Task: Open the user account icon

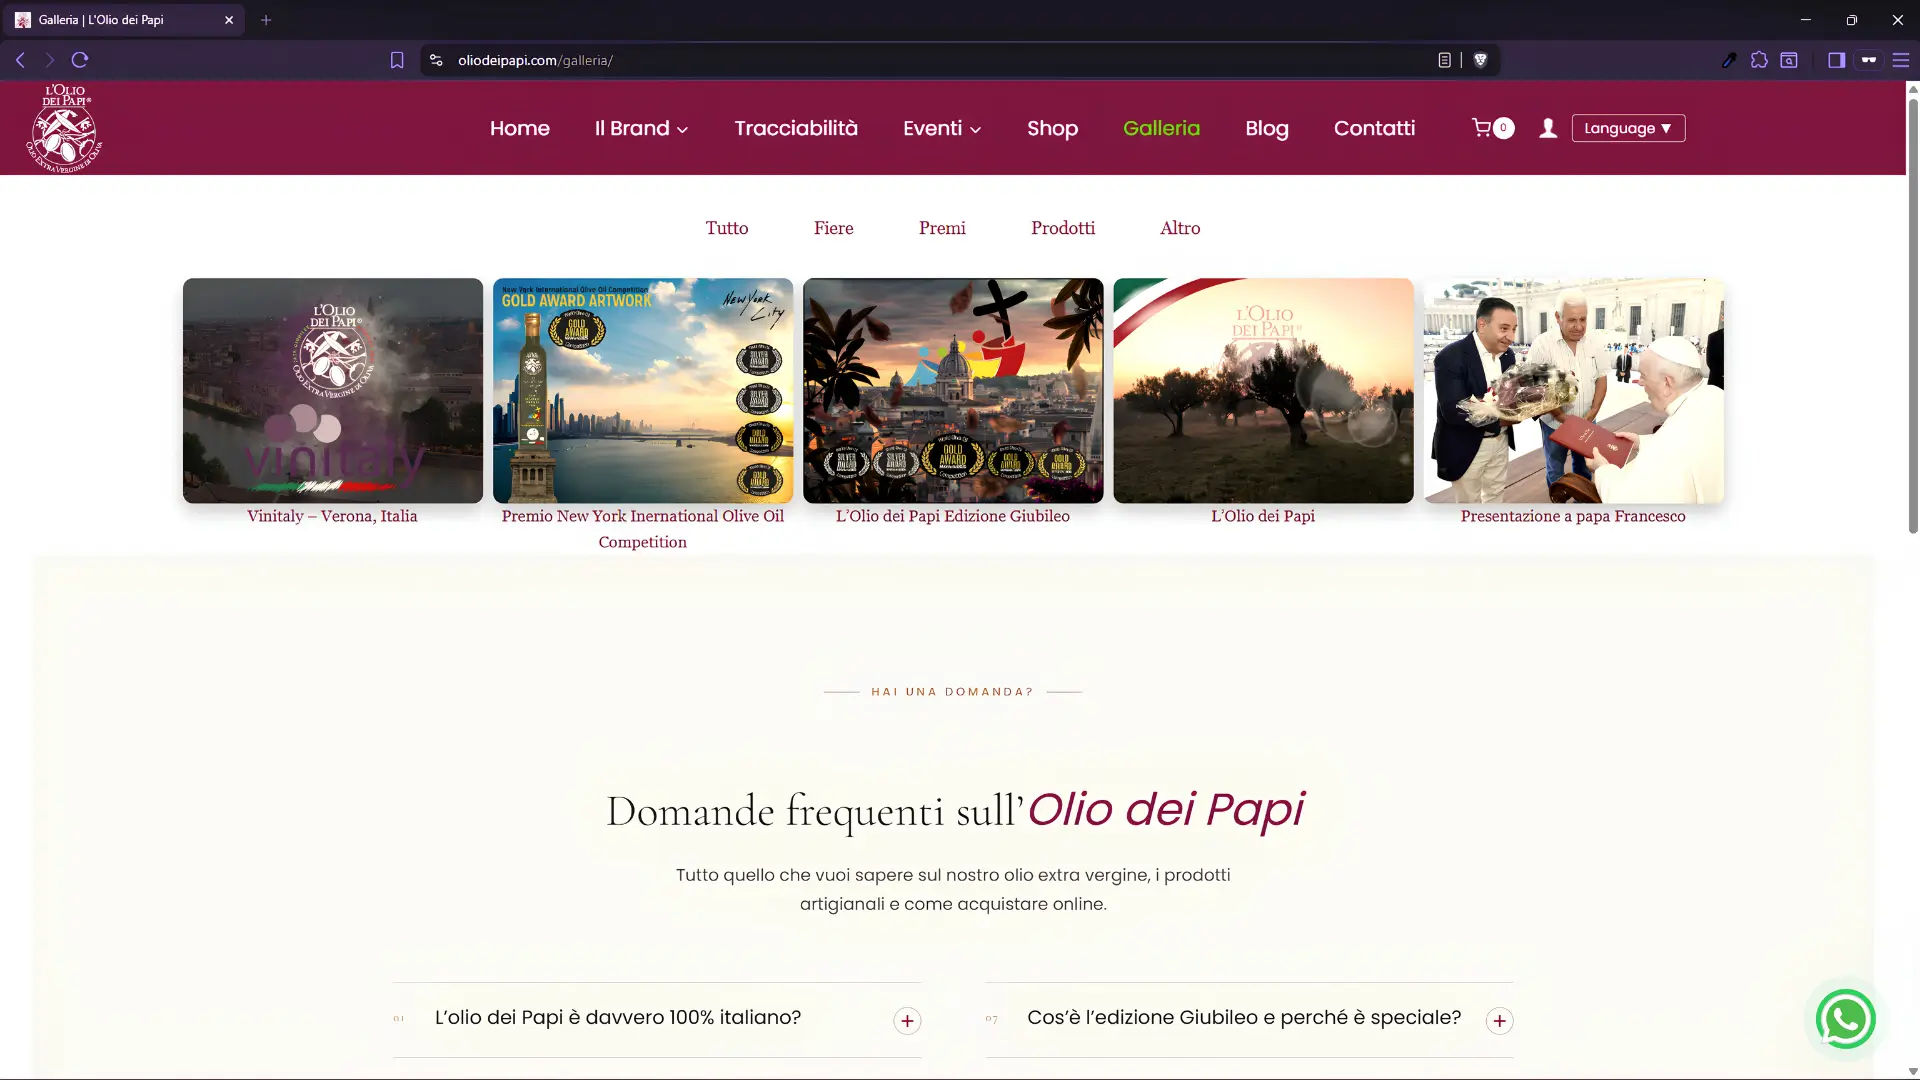Action: [x=1548, y=128]
